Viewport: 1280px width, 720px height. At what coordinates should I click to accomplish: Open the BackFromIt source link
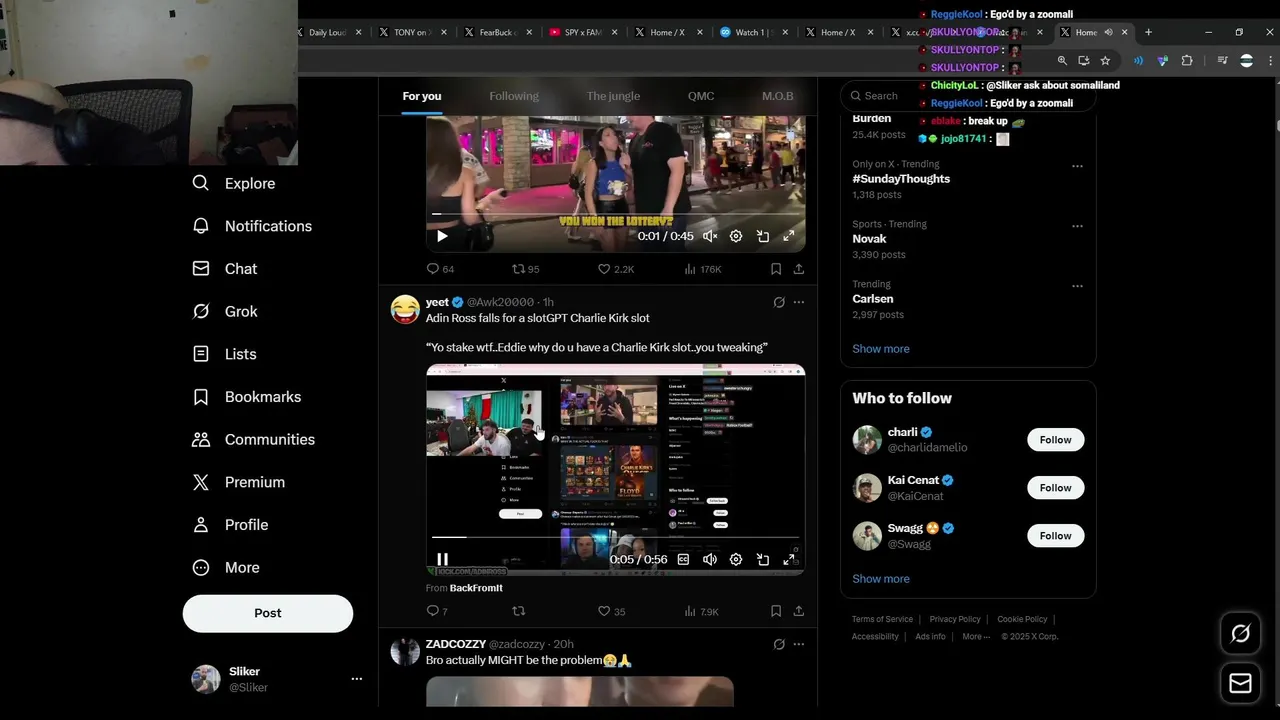[476, 588]
